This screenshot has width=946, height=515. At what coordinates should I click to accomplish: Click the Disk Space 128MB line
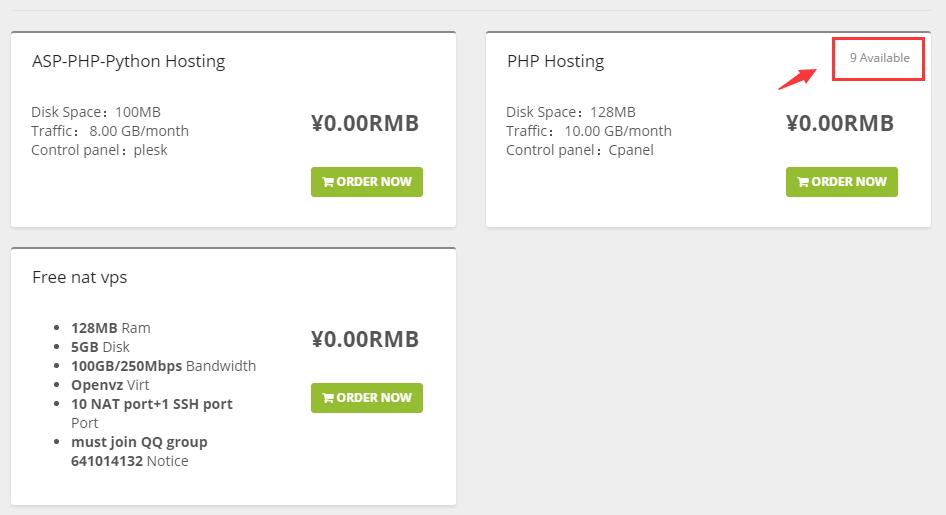(x=571, y=112)
